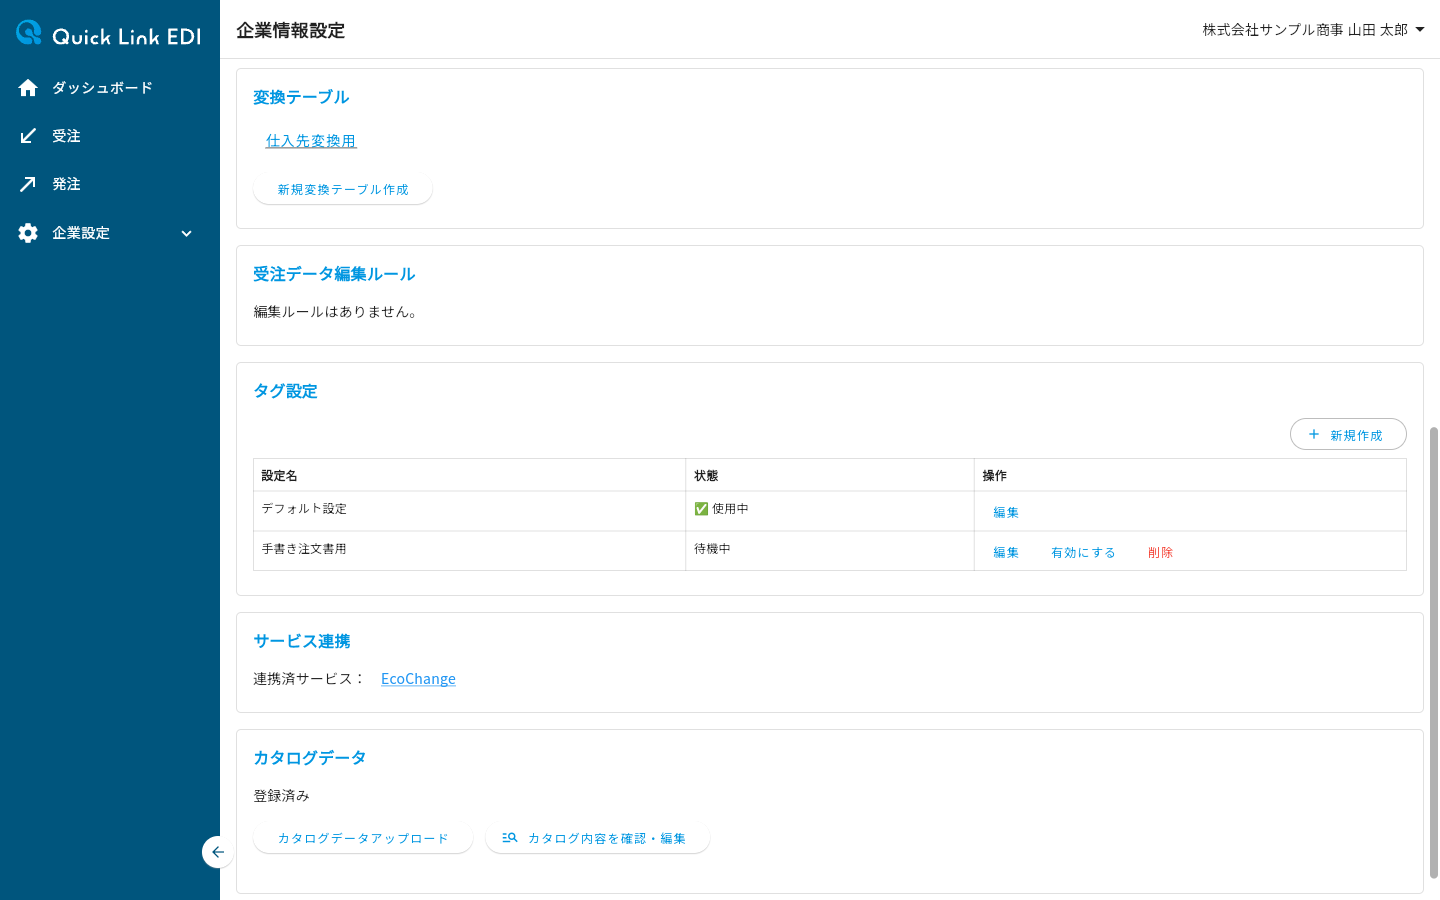Open the user account dropdown arrow

(x=1420, y=30)
